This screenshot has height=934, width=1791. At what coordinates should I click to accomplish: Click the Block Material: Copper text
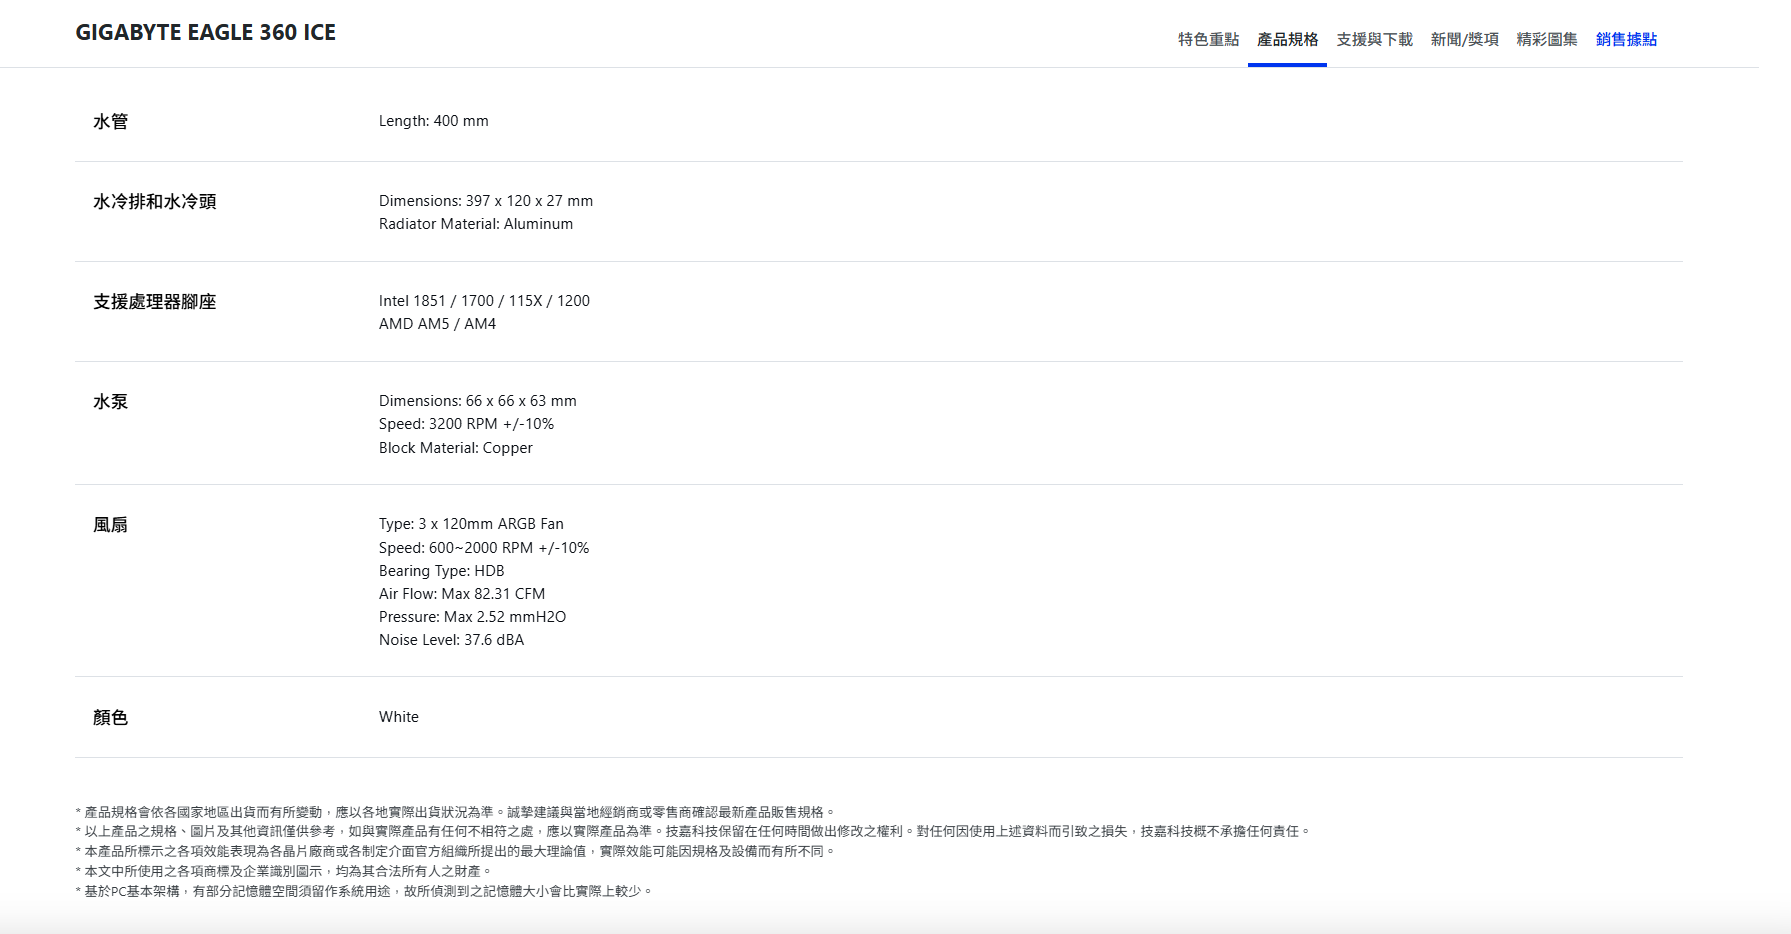pos(455,448)
